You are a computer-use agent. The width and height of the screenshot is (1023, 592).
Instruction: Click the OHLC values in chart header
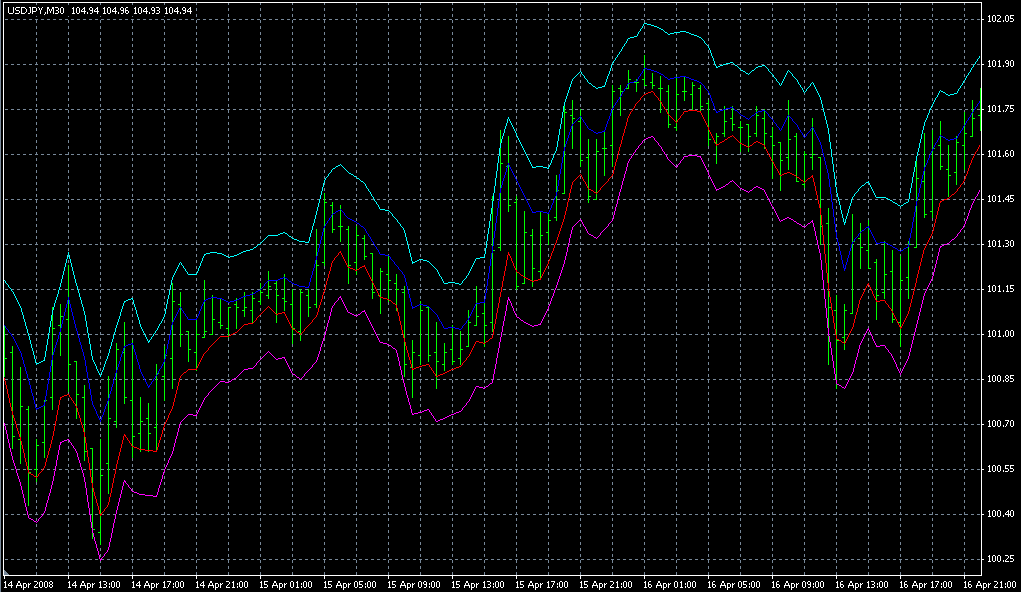[118, 10]
